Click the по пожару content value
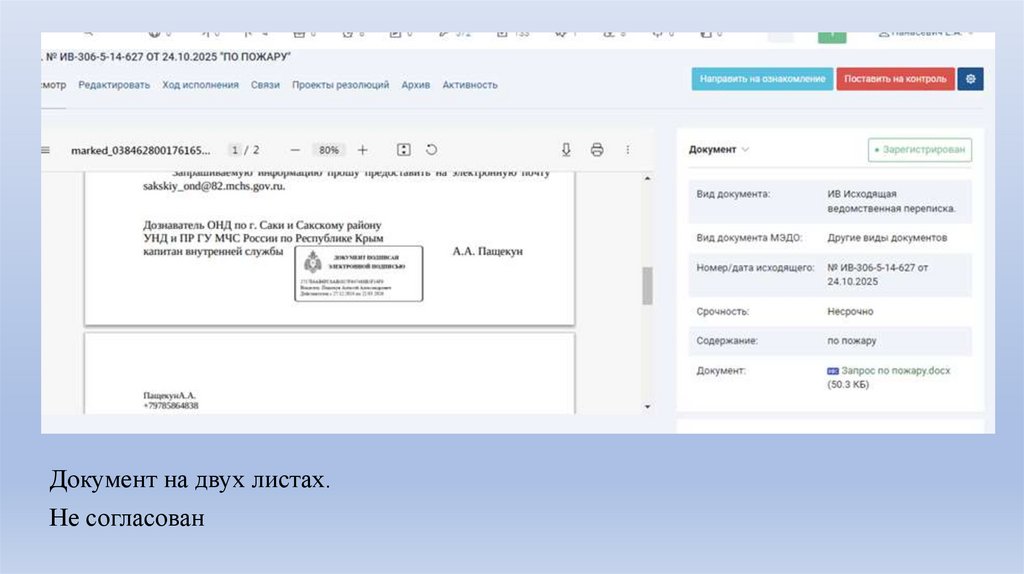The image size is (1024, 574). click(852, 341)
